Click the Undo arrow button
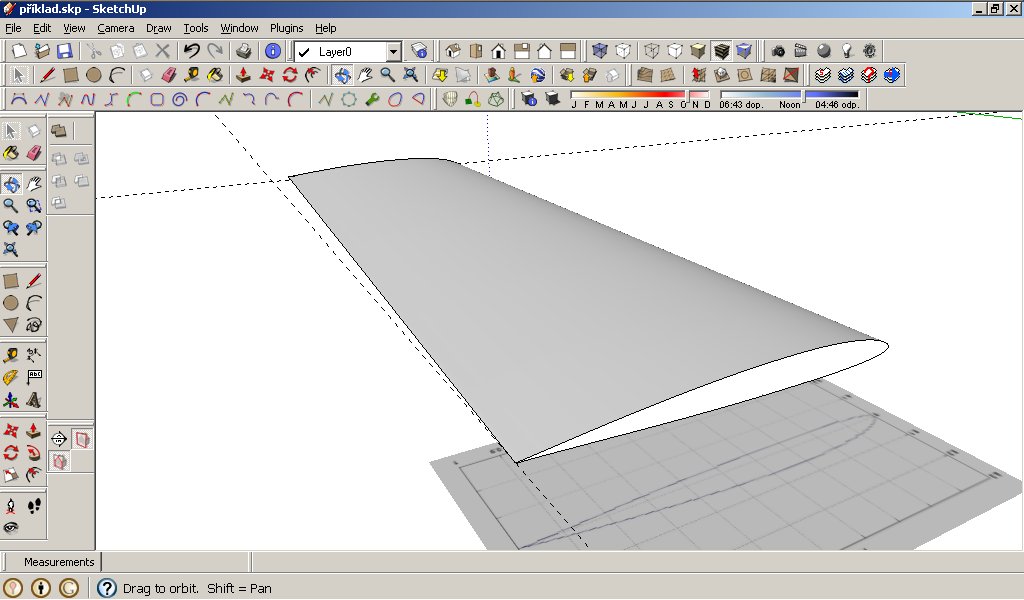Viewport: 1024px width, 600px height. pos(191,51)
